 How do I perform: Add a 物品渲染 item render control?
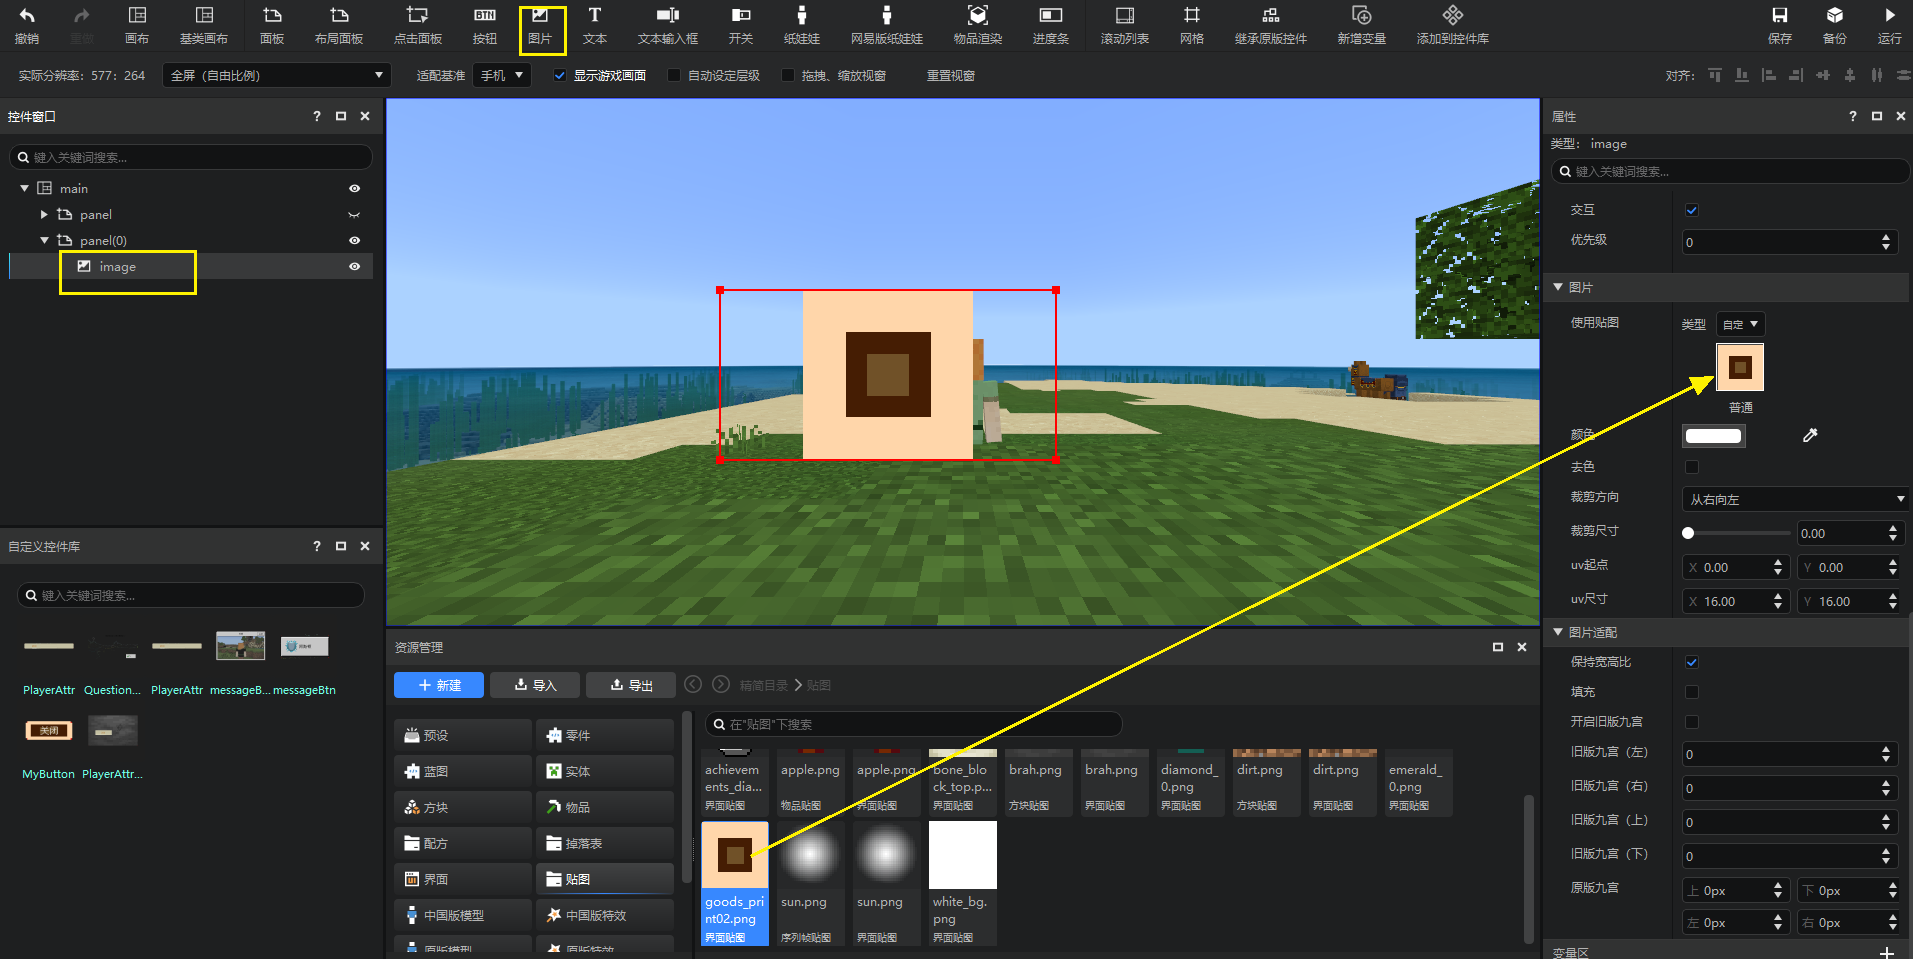(978, 25)
